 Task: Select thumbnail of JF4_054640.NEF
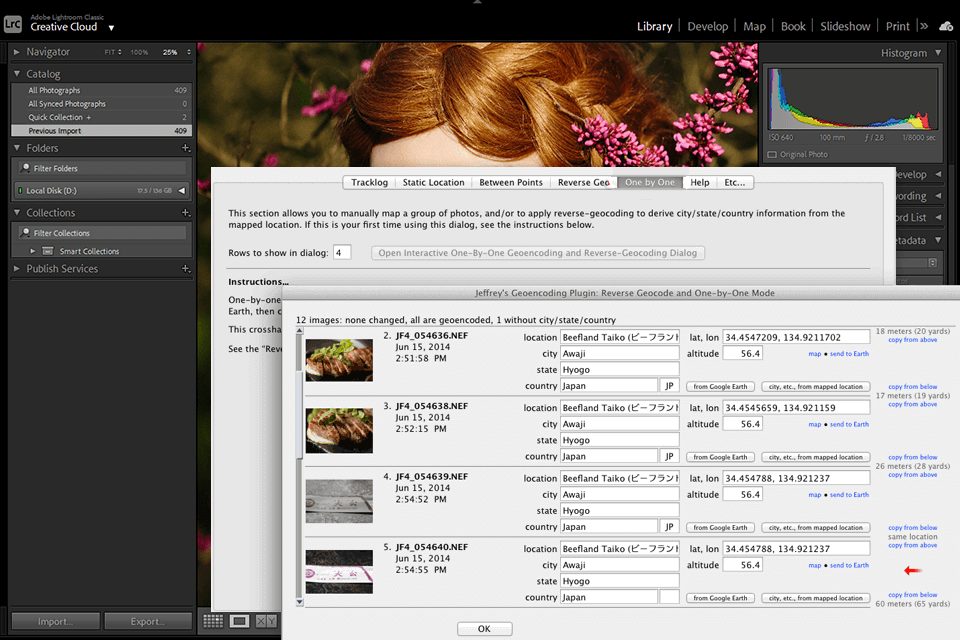click(x=339, y=571)
